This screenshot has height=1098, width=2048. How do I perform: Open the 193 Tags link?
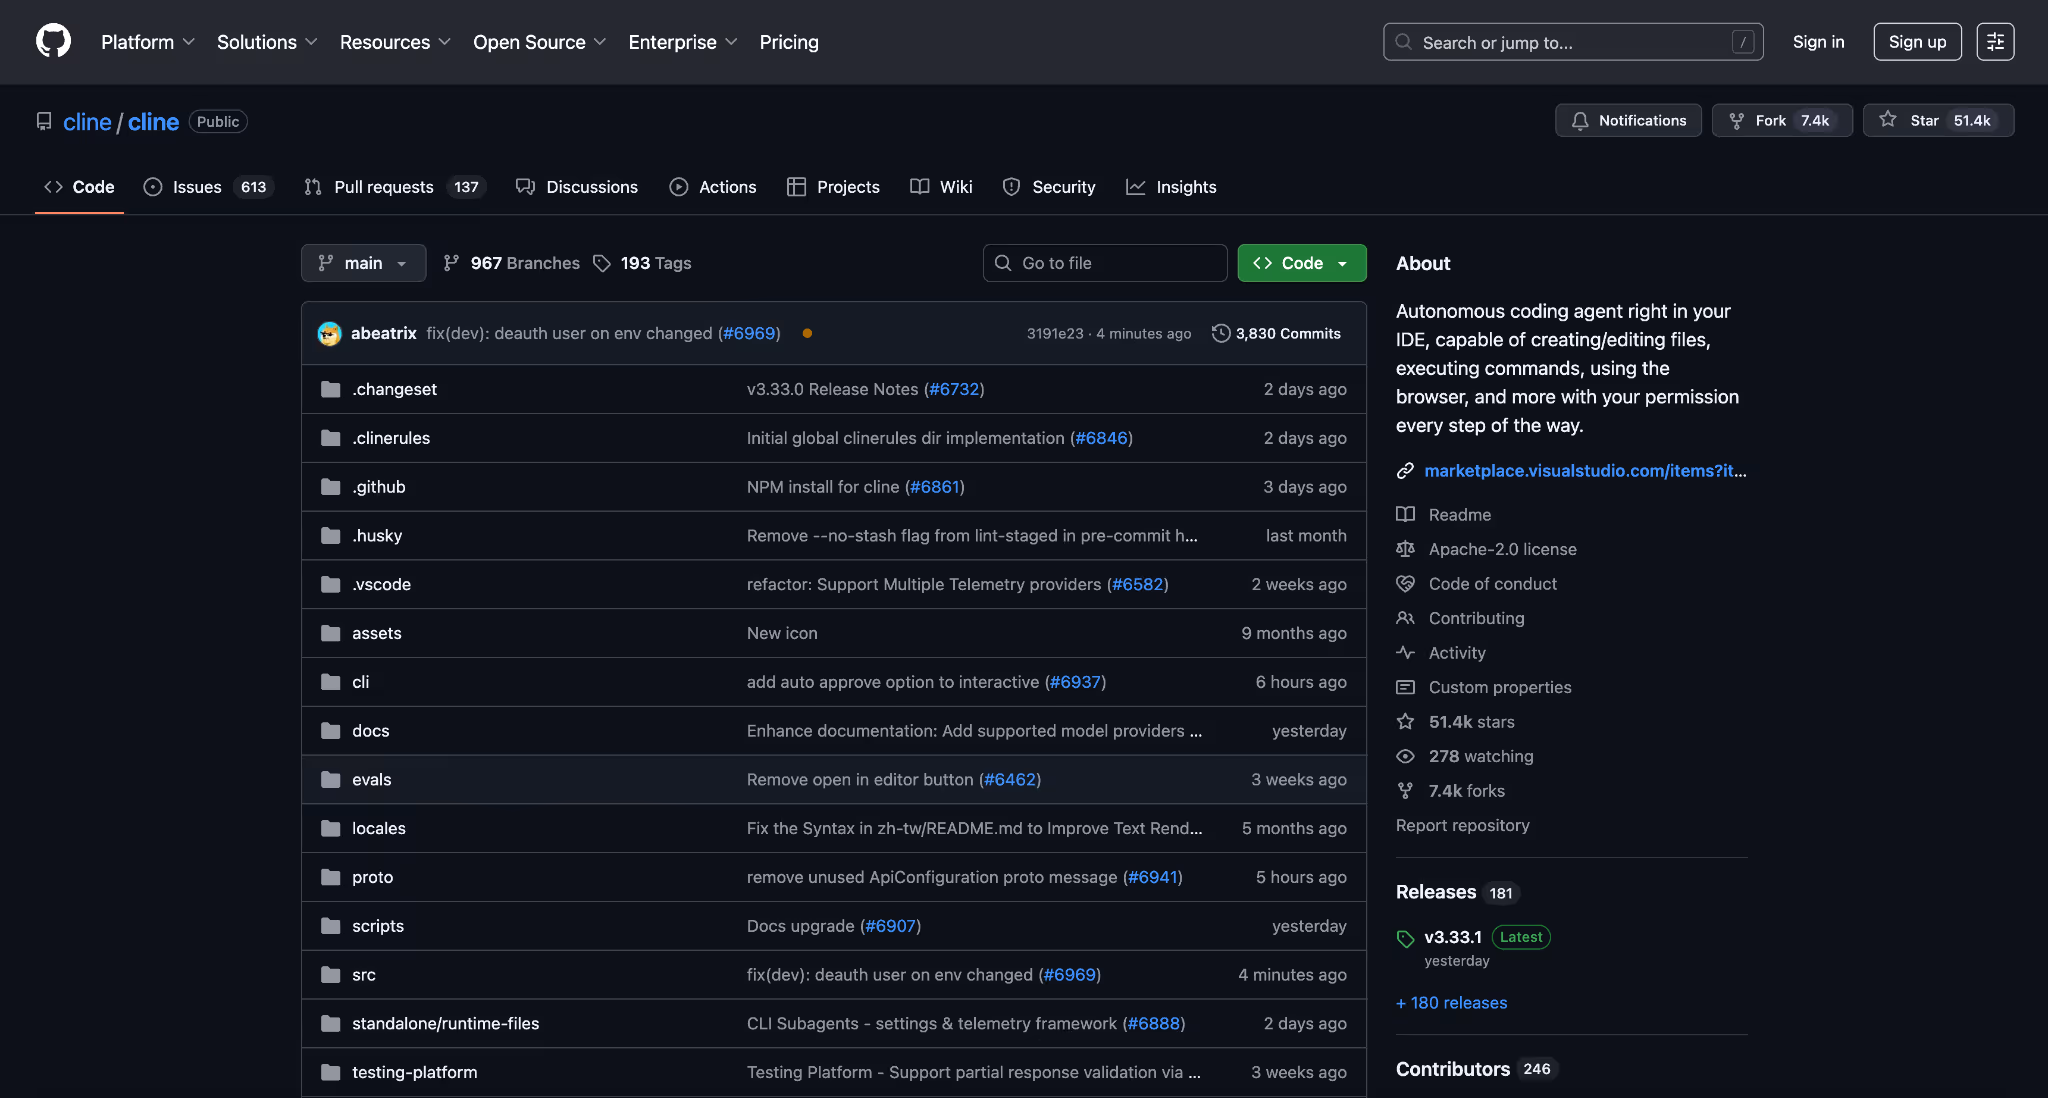[655, 263]
